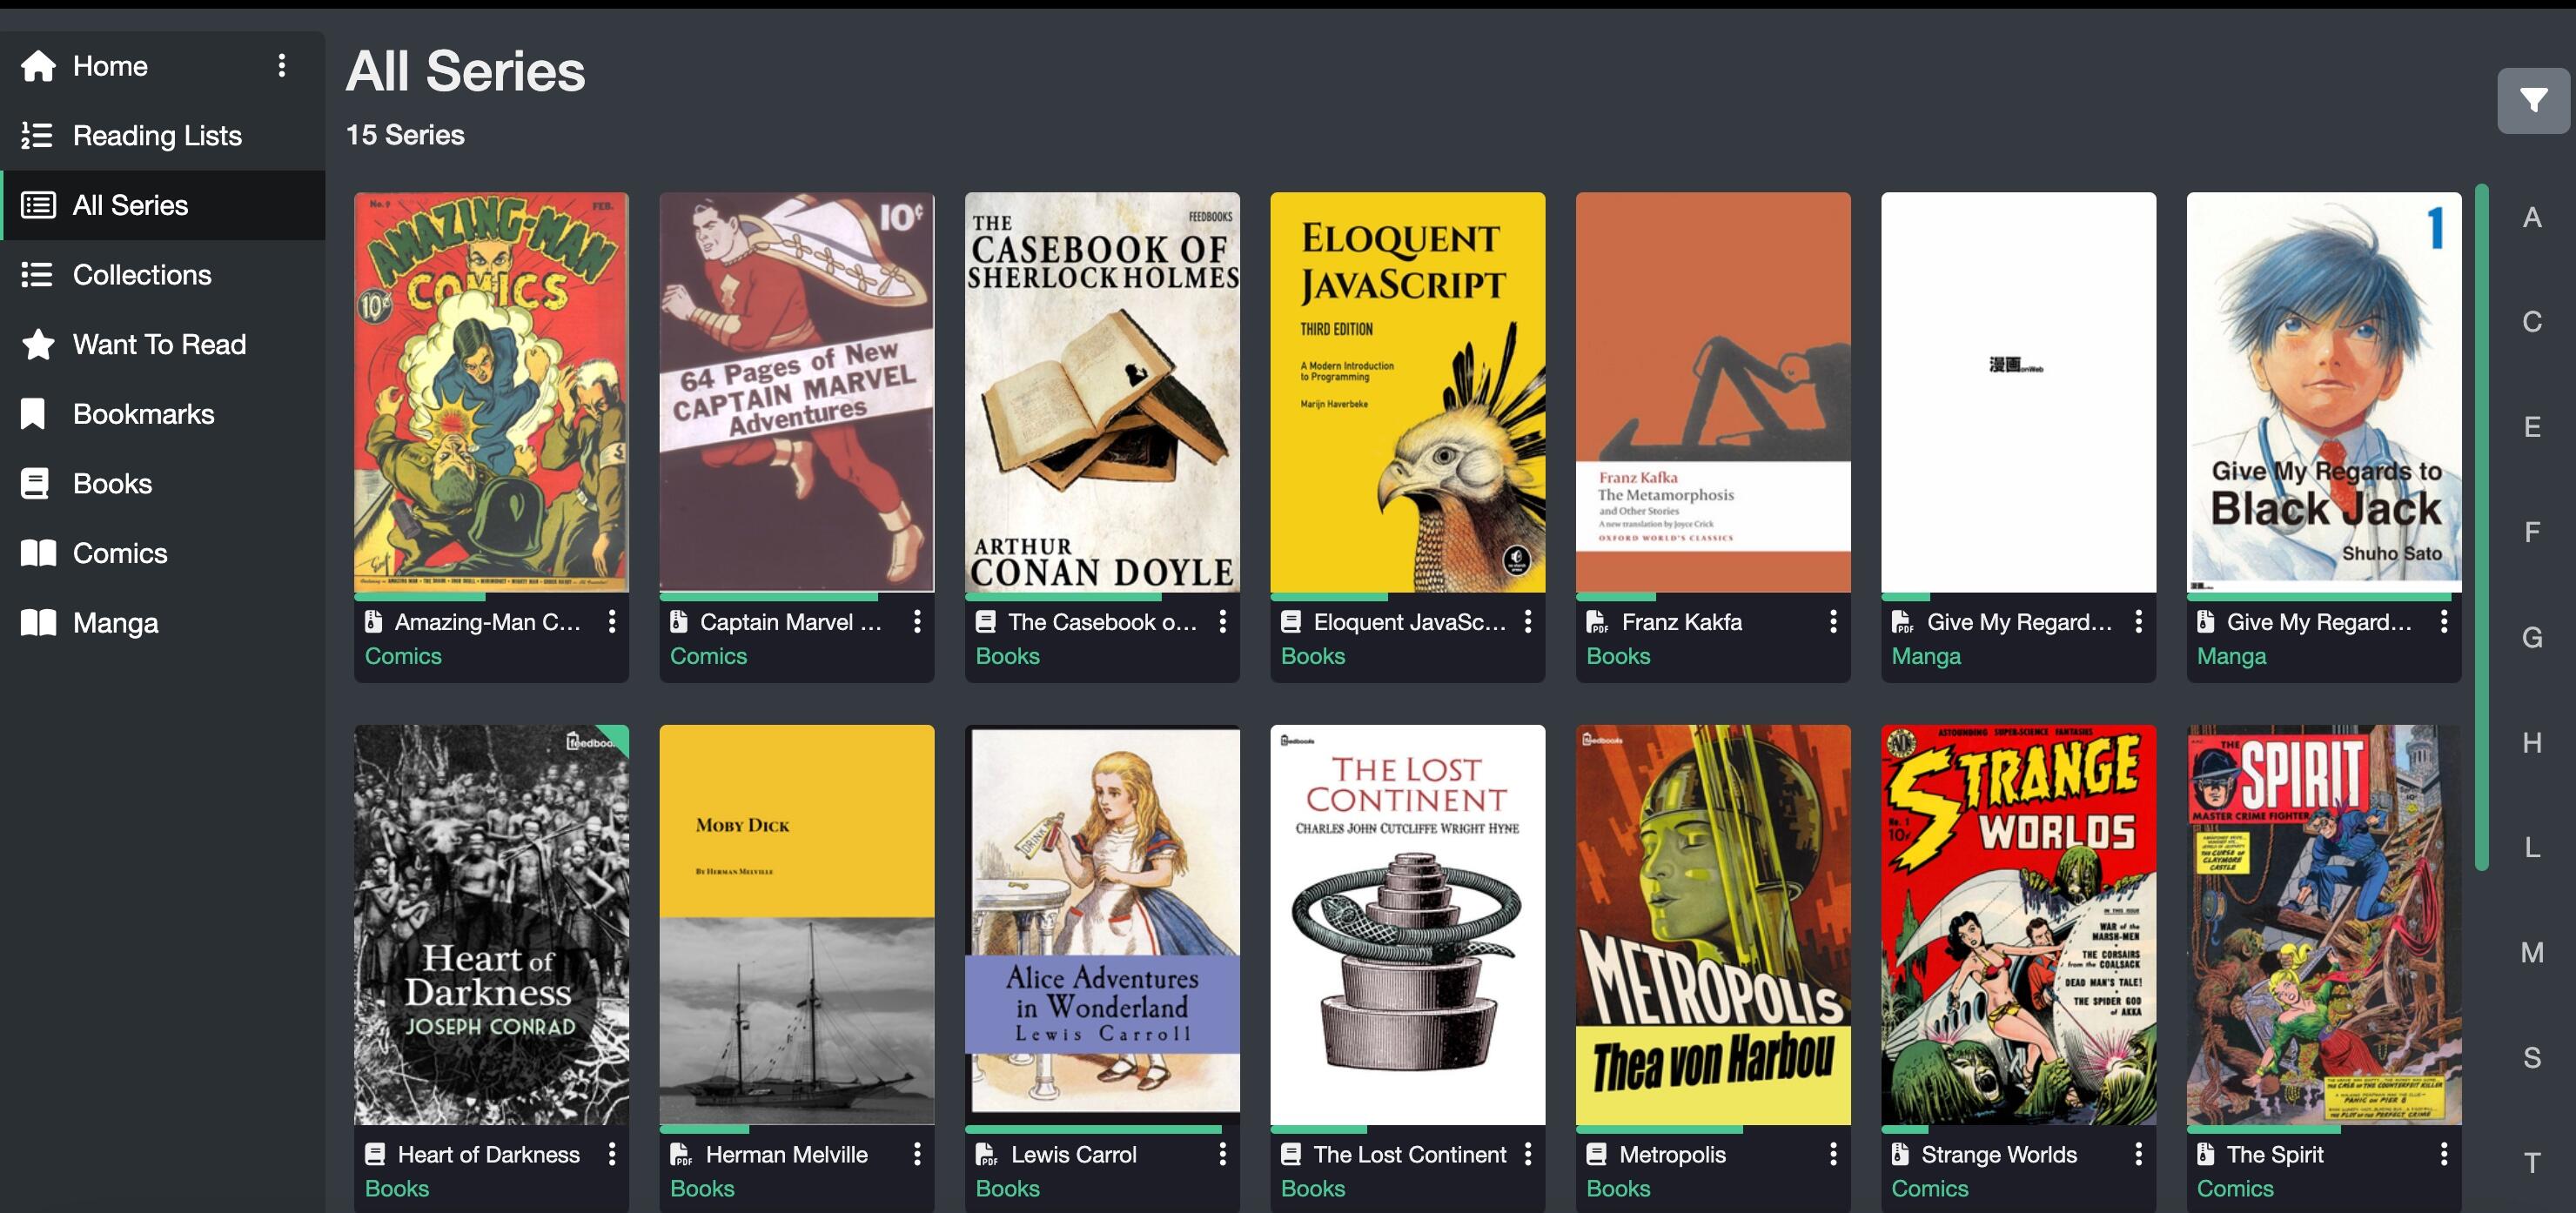Viewport: 2576px width, 1213px height.
Task: Select the Reading Lists icon
Action: click(x=37, y=135)
